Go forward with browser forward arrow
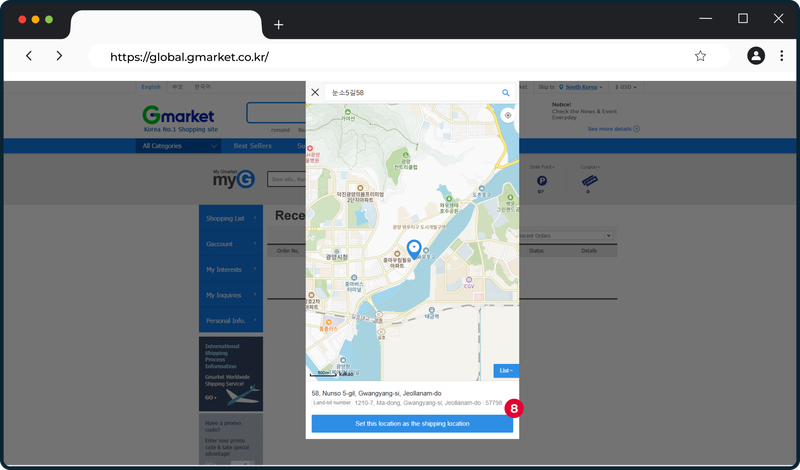The width and height of the screenshot is (800, 470). [59, 56]
